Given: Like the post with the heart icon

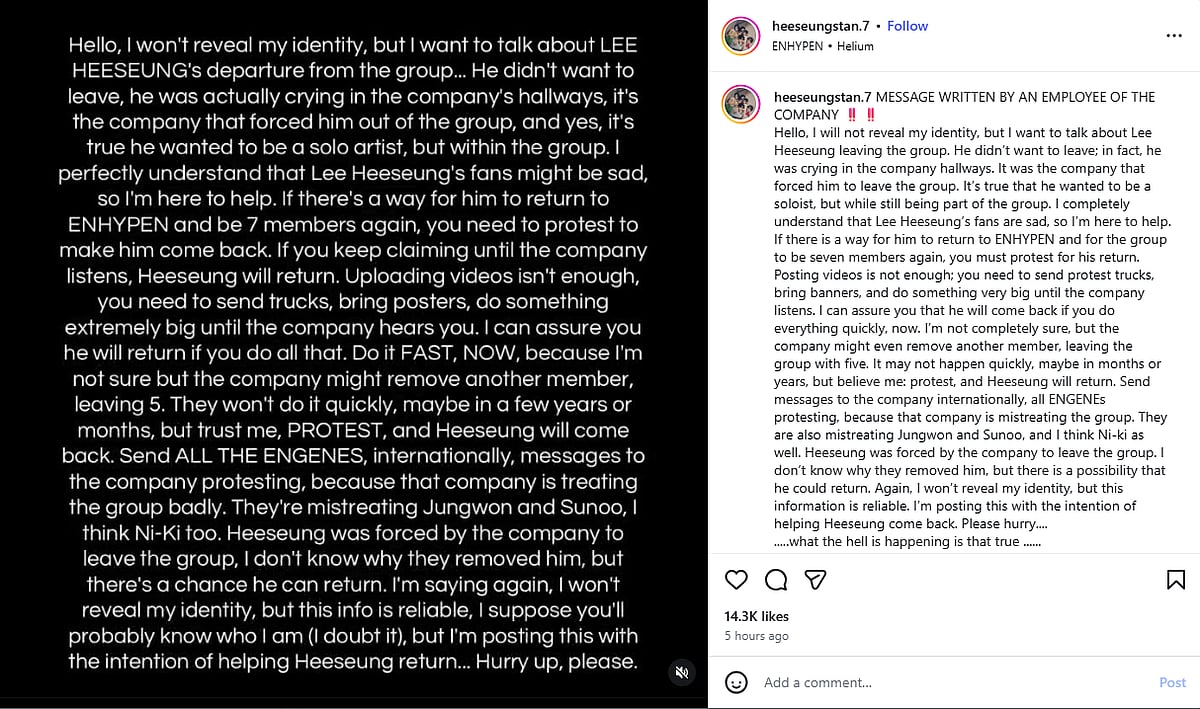Looking at the screenshot, I should point(736,580).
